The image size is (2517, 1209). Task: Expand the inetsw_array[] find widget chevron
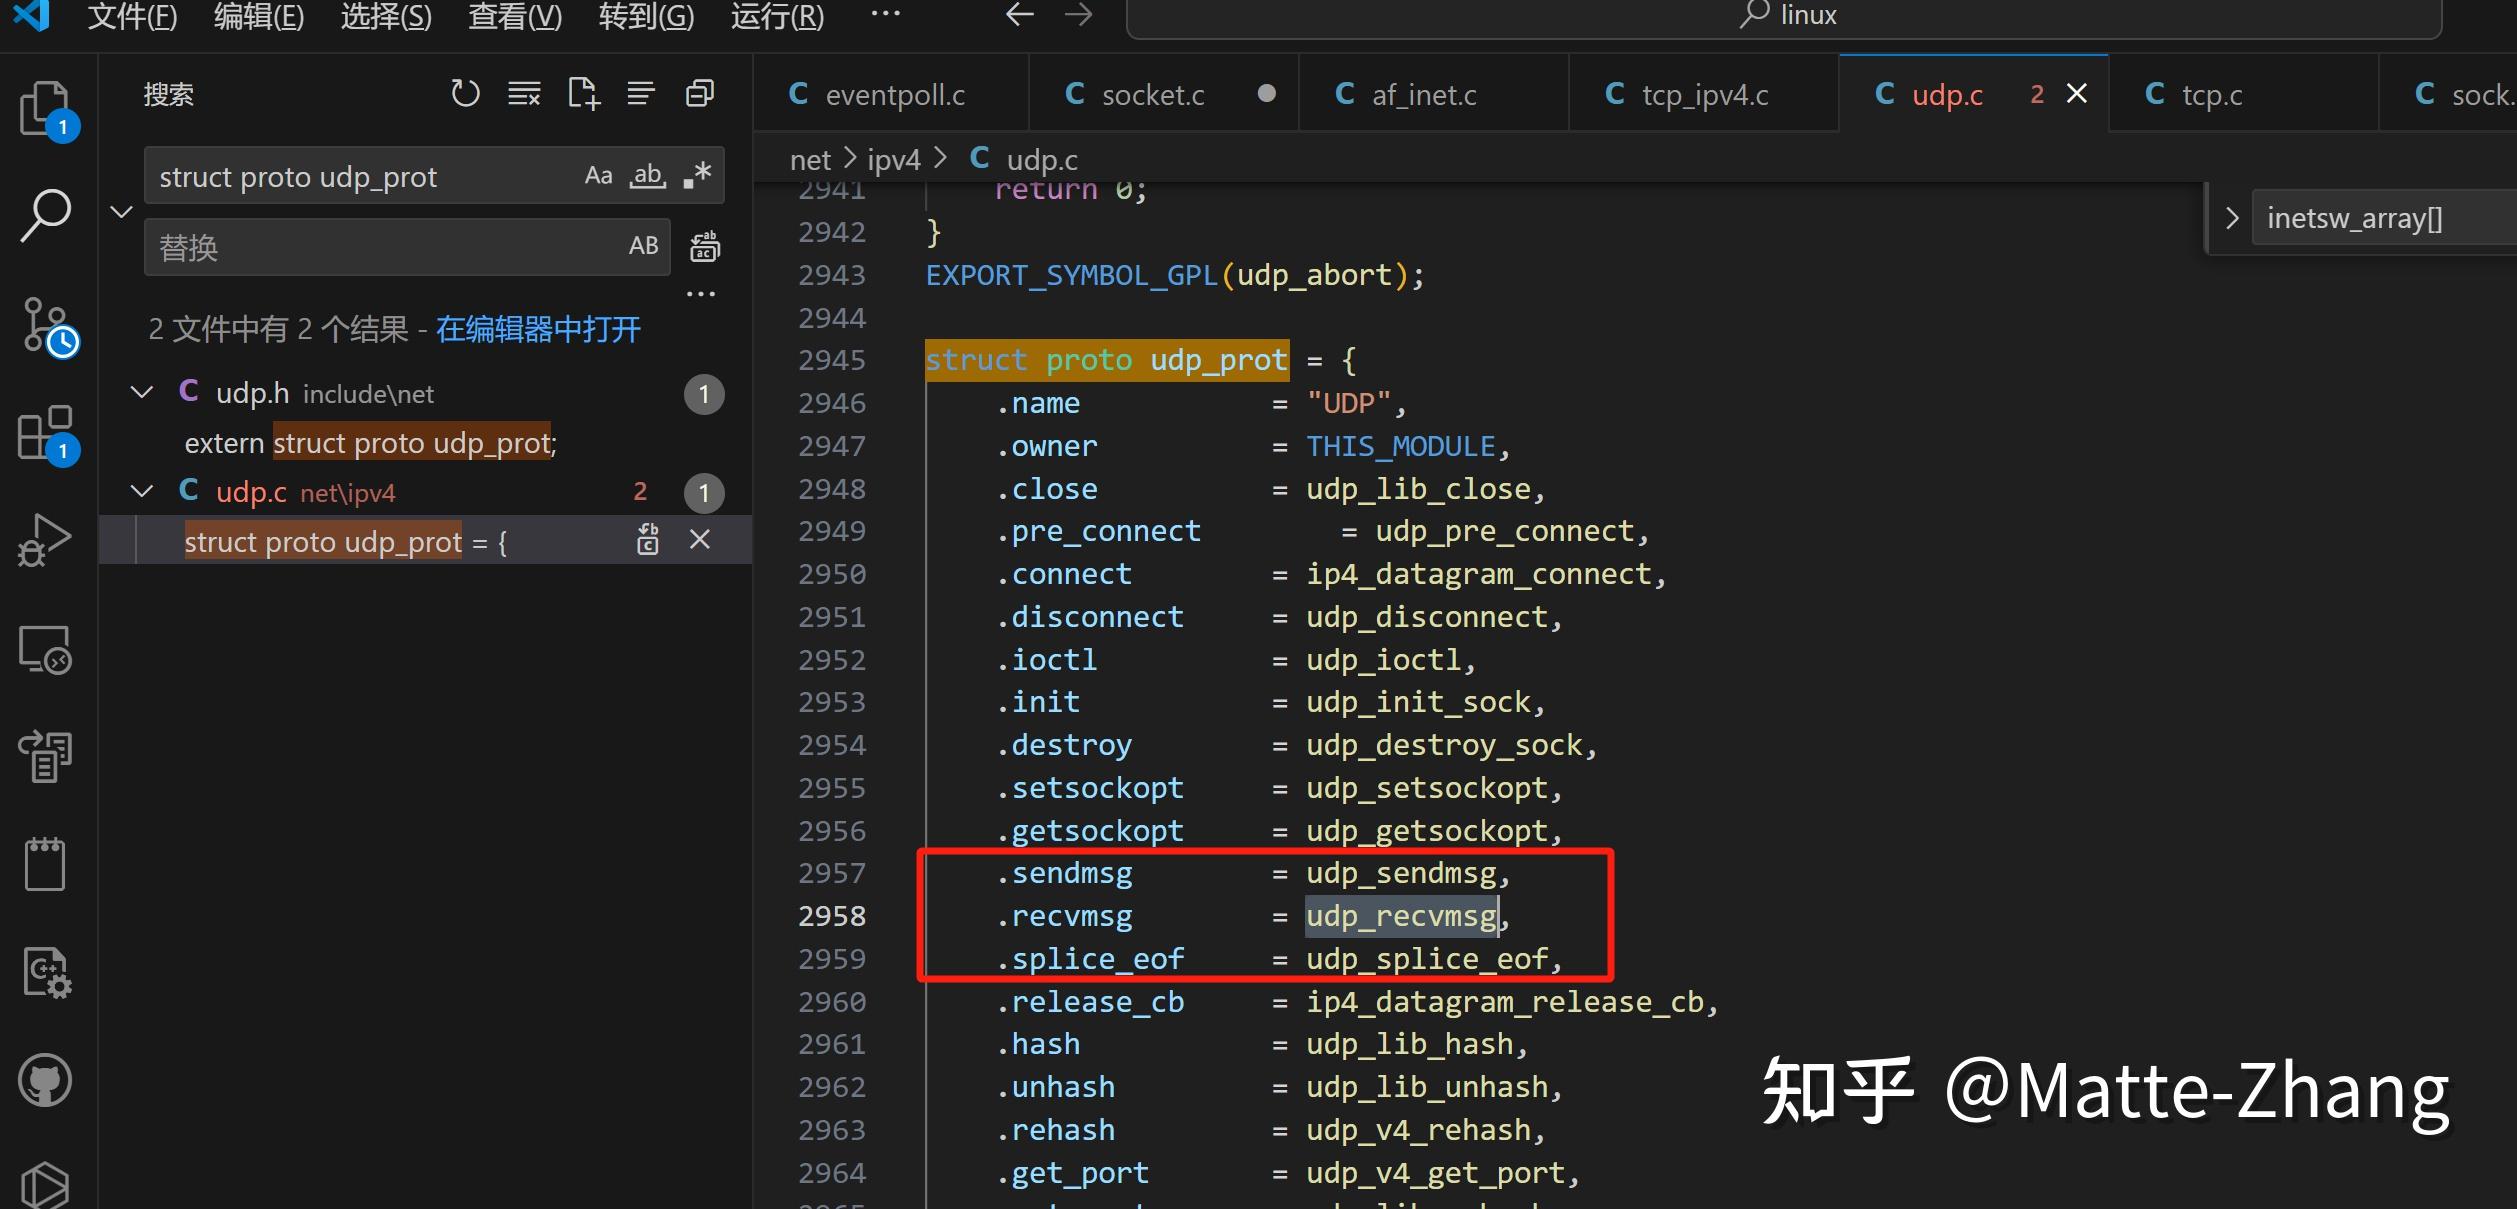click(2231, 218)
